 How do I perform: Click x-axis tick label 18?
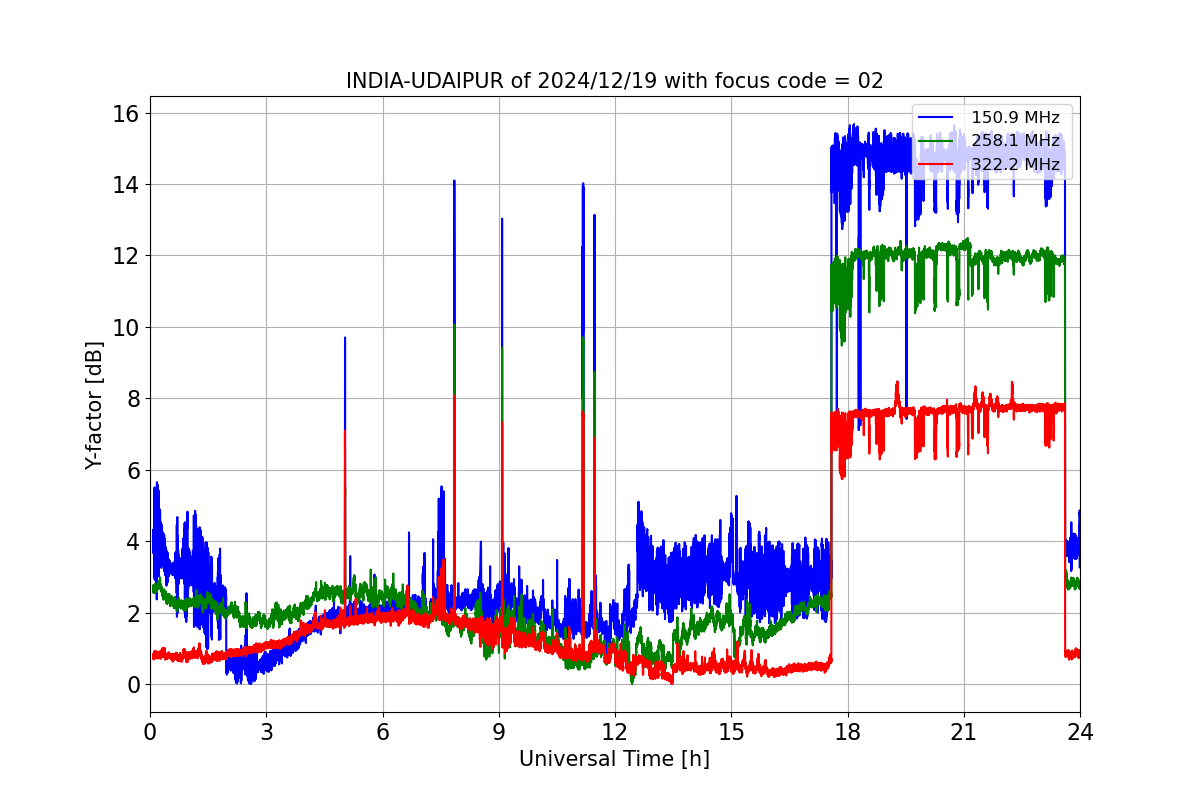click(x=847, y=731)
